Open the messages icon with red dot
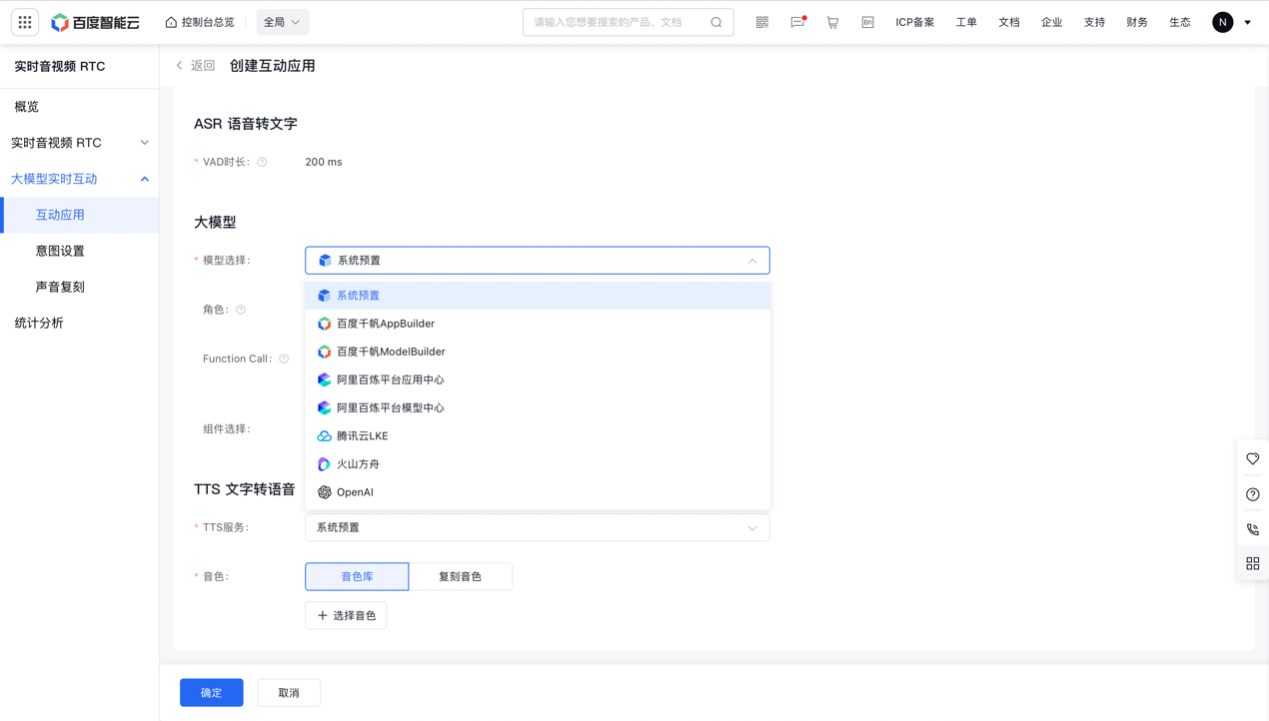 [797, 22]
